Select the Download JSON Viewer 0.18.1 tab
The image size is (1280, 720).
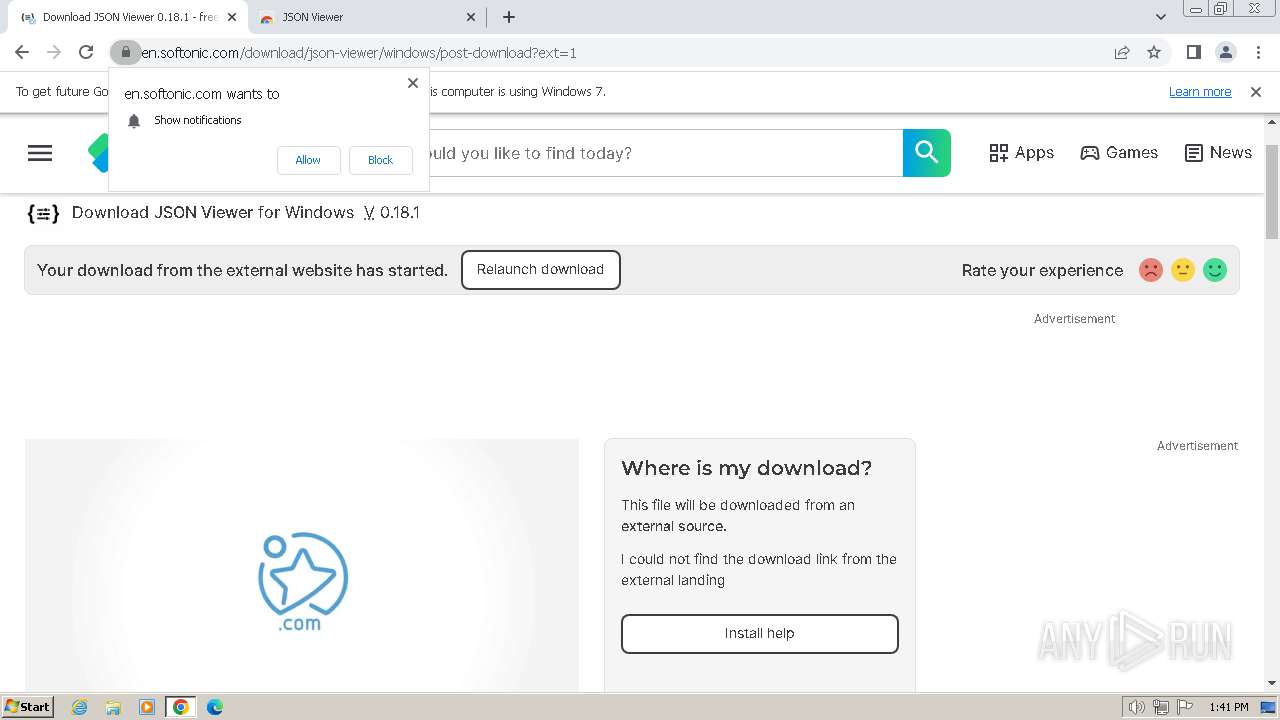pos(129,17)
